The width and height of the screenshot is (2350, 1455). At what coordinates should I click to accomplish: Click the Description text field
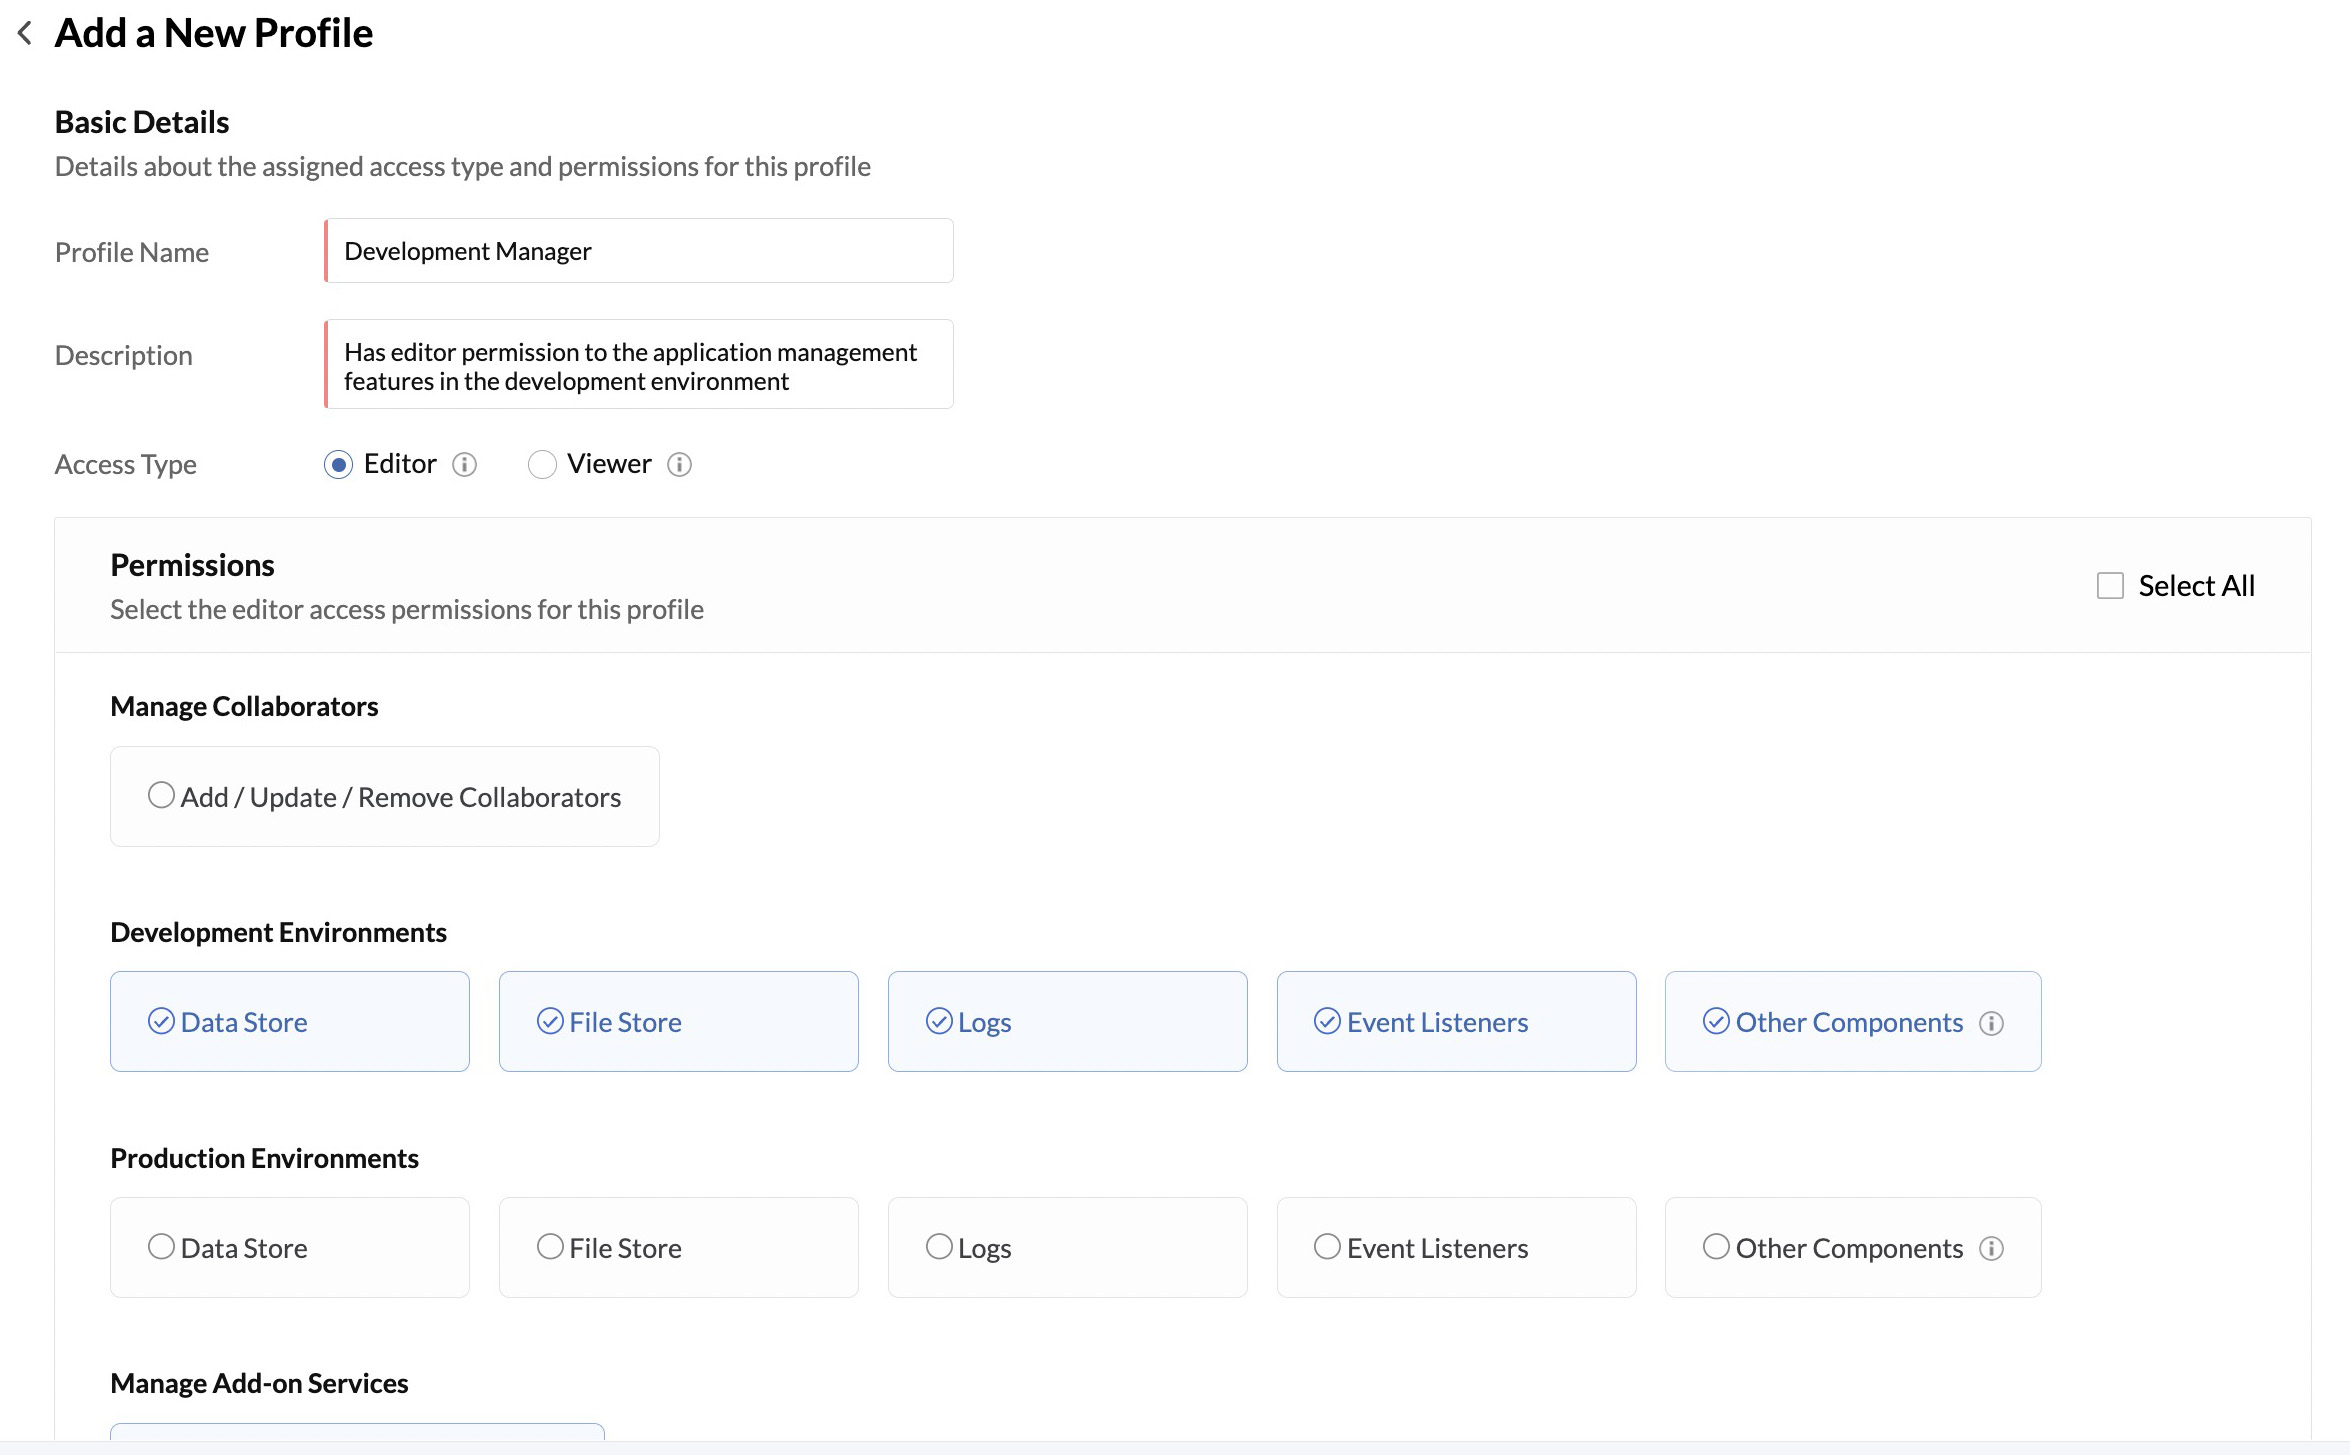639,364
